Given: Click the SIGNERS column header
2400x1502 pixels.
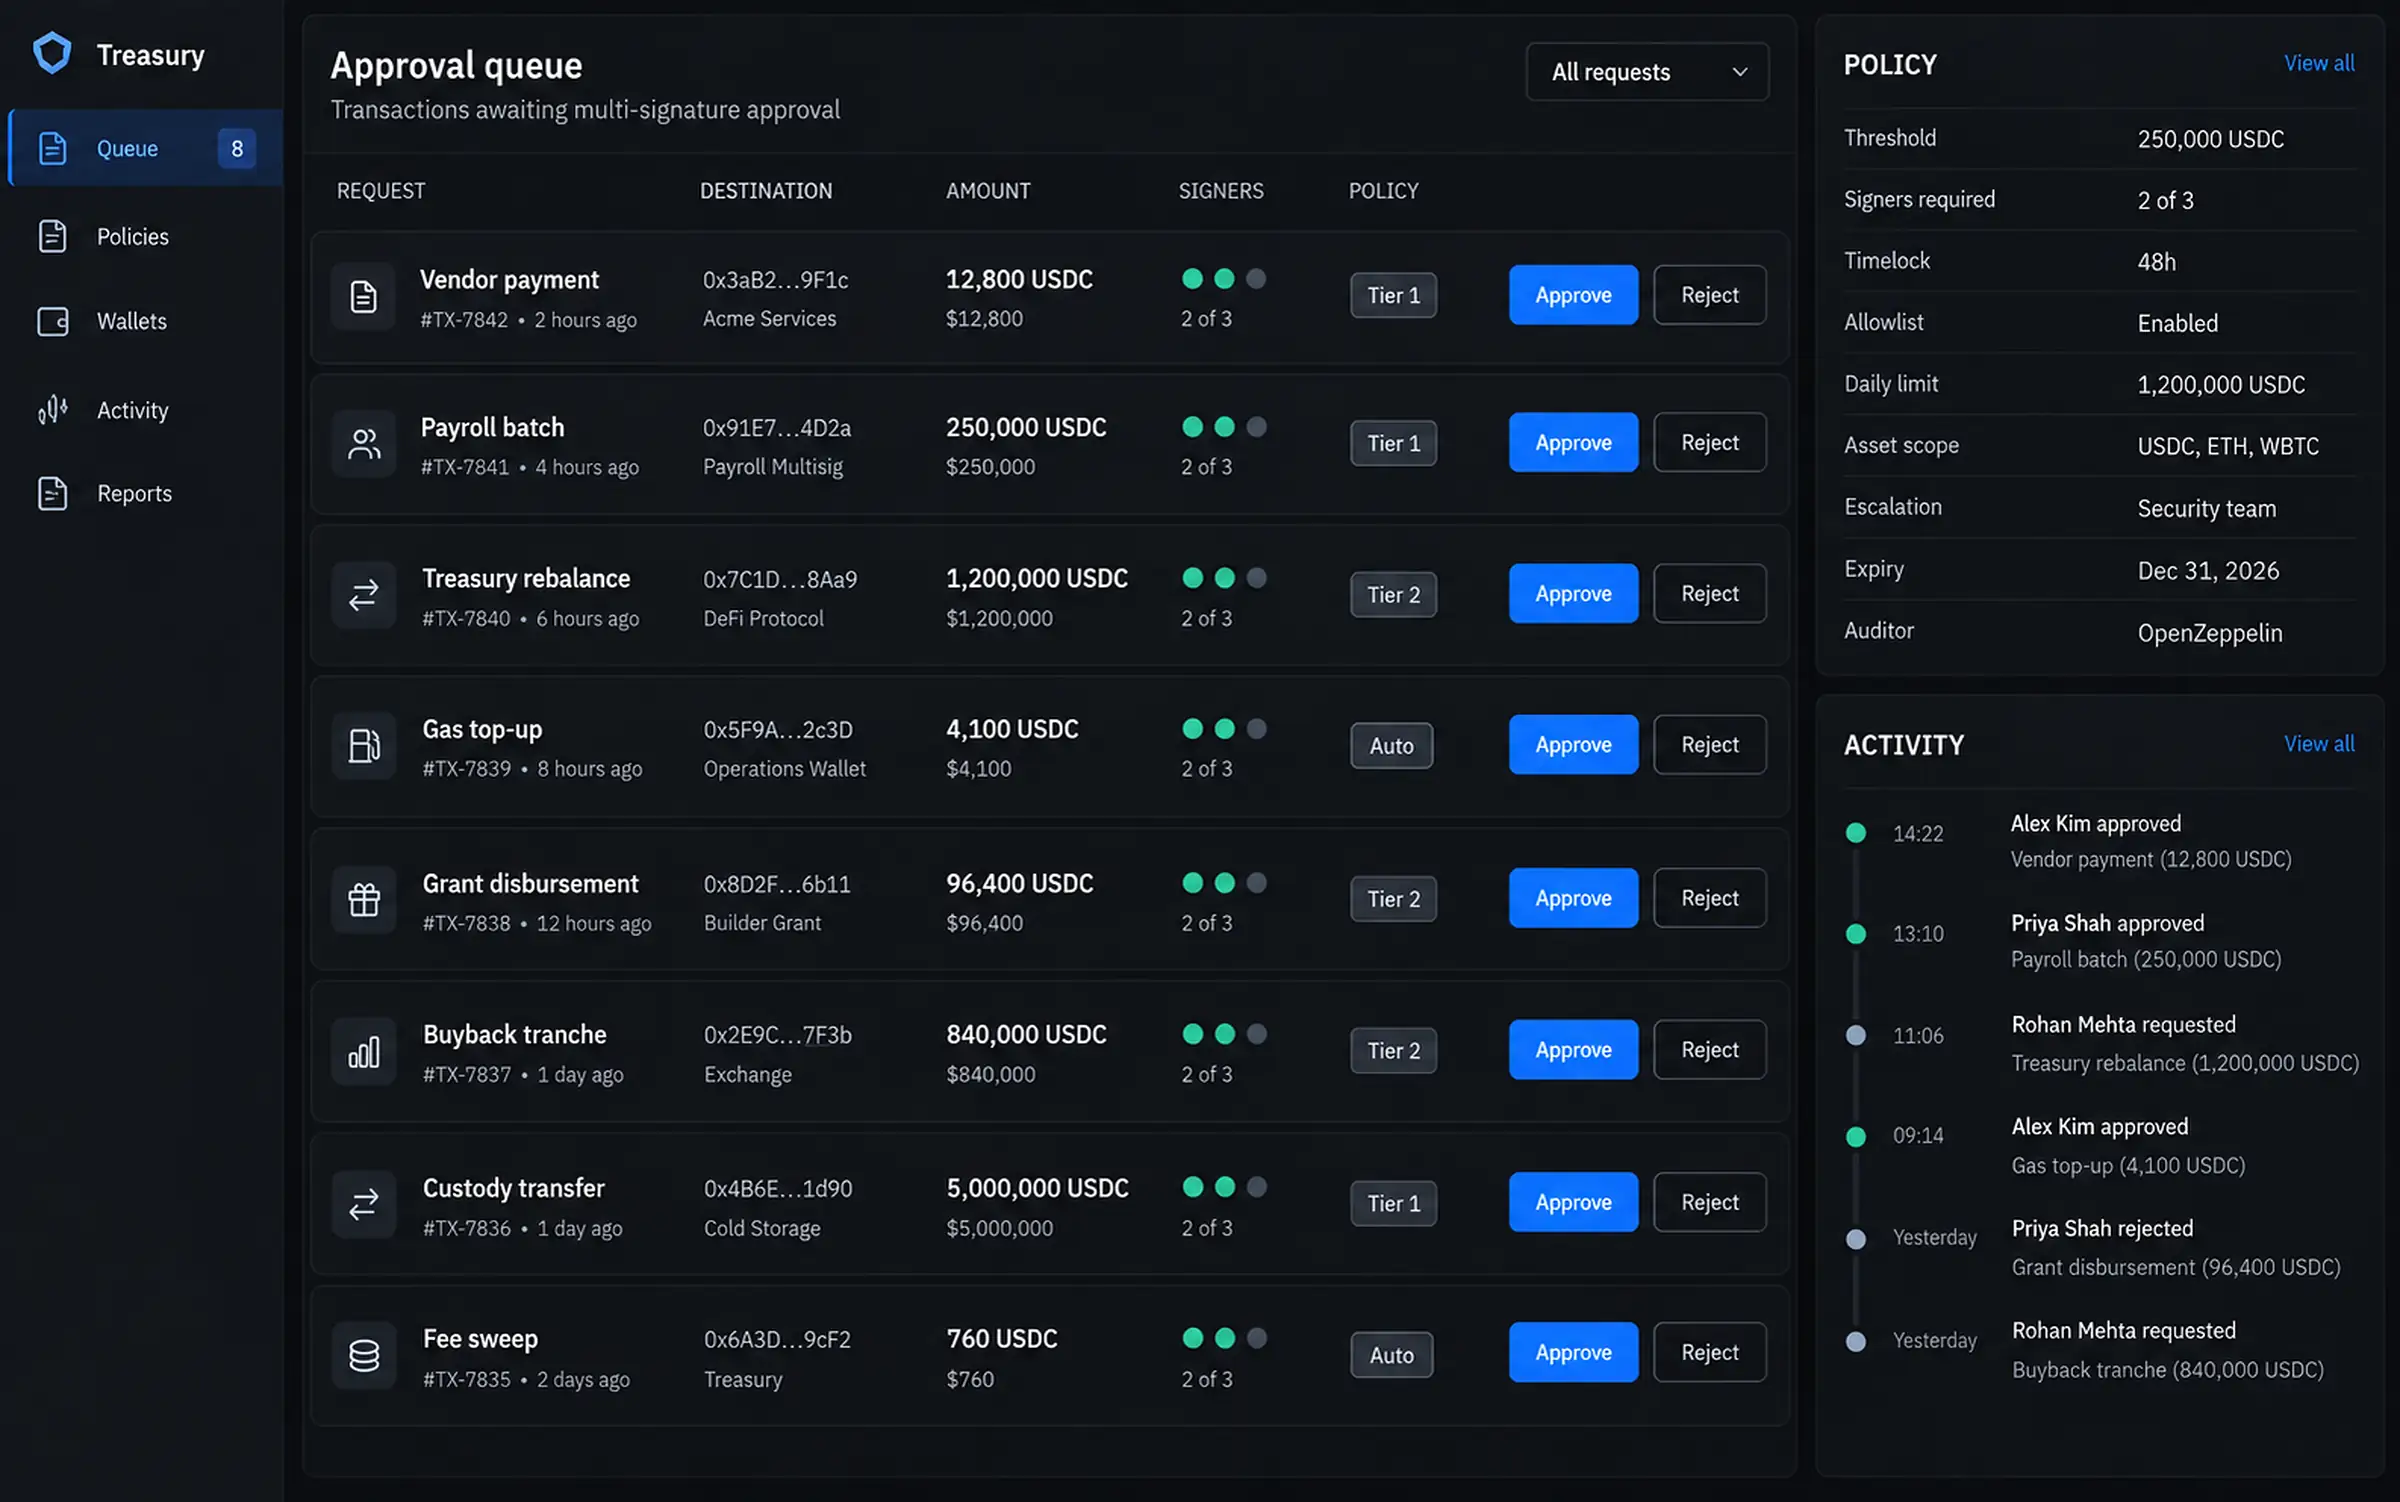Looking at the screenshot, I should point(1221,190).
